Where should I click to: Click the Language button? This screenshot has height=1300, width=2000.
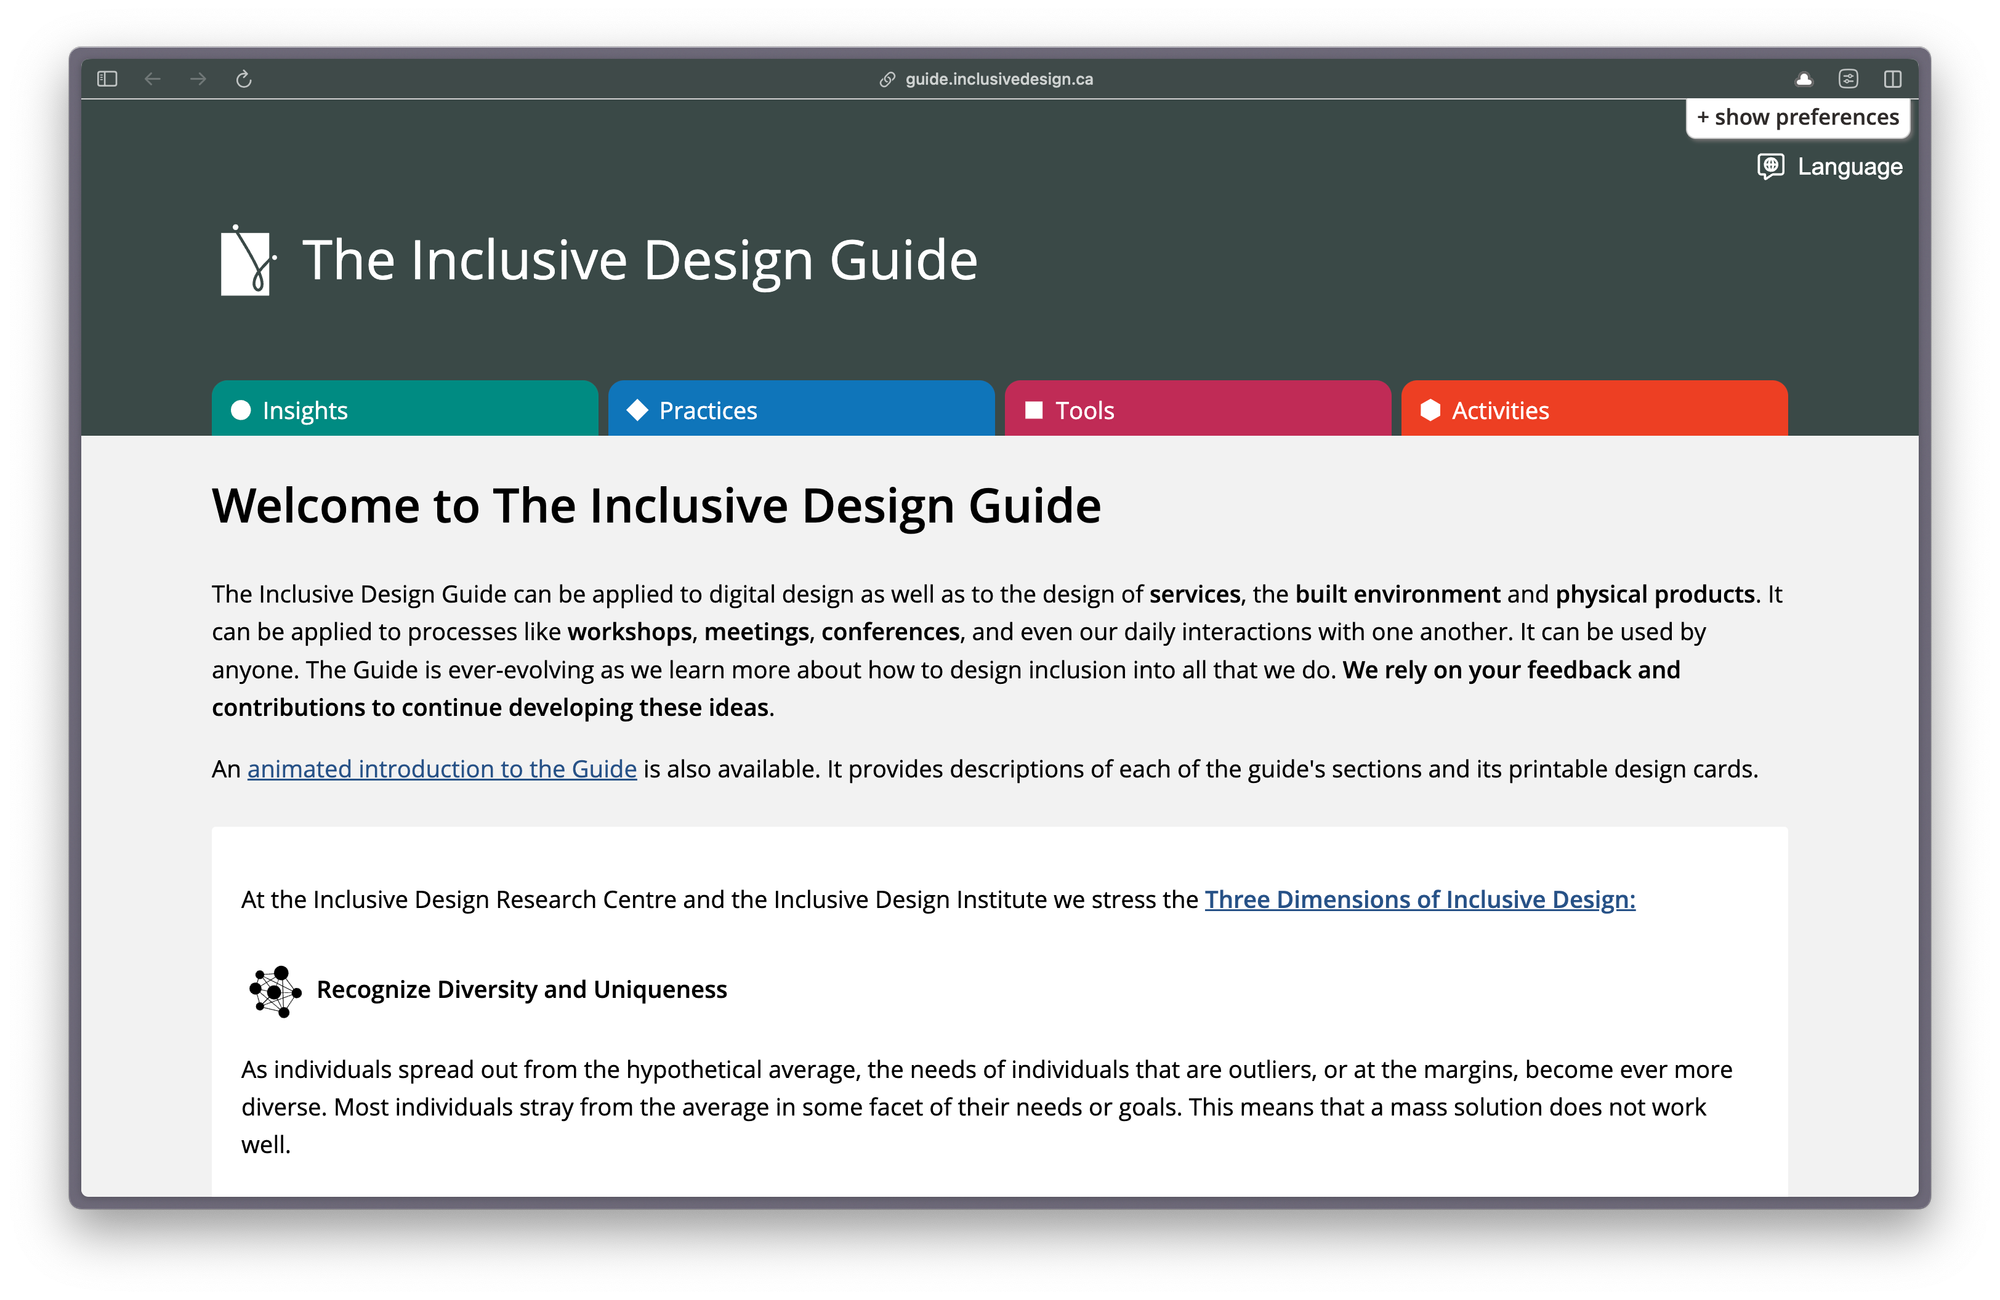coord(1830,166)
